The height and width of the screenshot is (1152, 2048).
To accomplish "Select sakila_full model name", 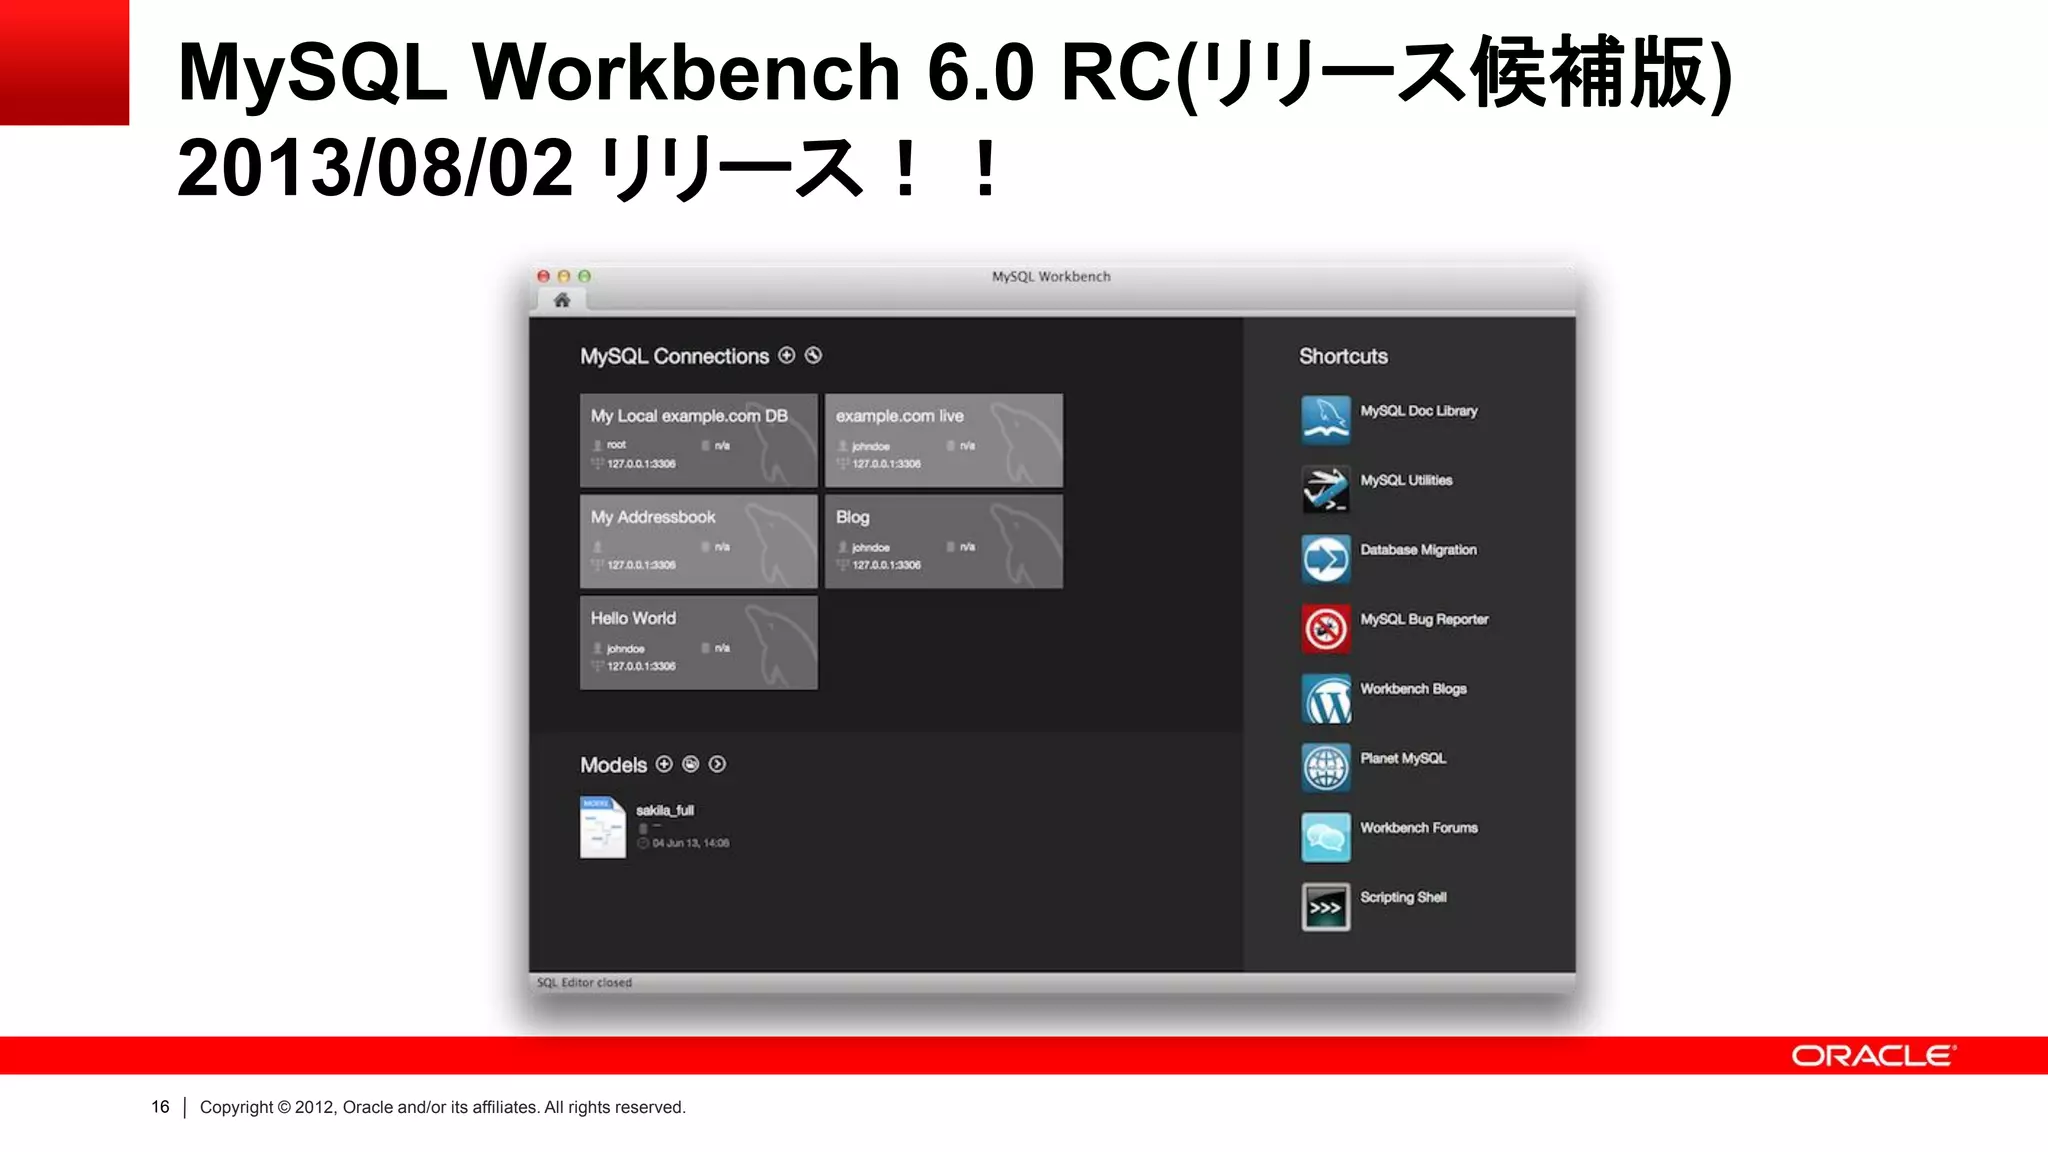I will tap(665, 810).
